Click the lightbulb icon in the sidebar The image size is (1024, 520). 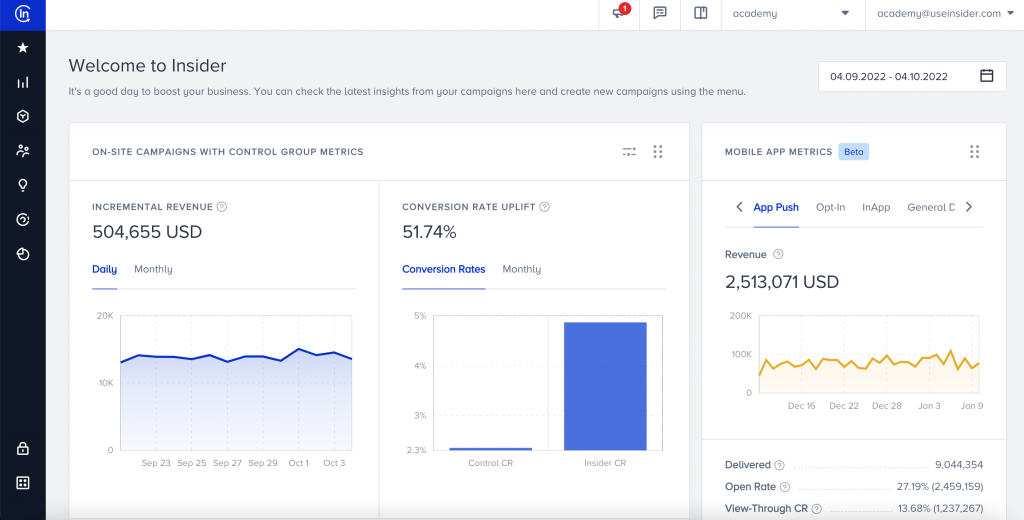point(22,185)
